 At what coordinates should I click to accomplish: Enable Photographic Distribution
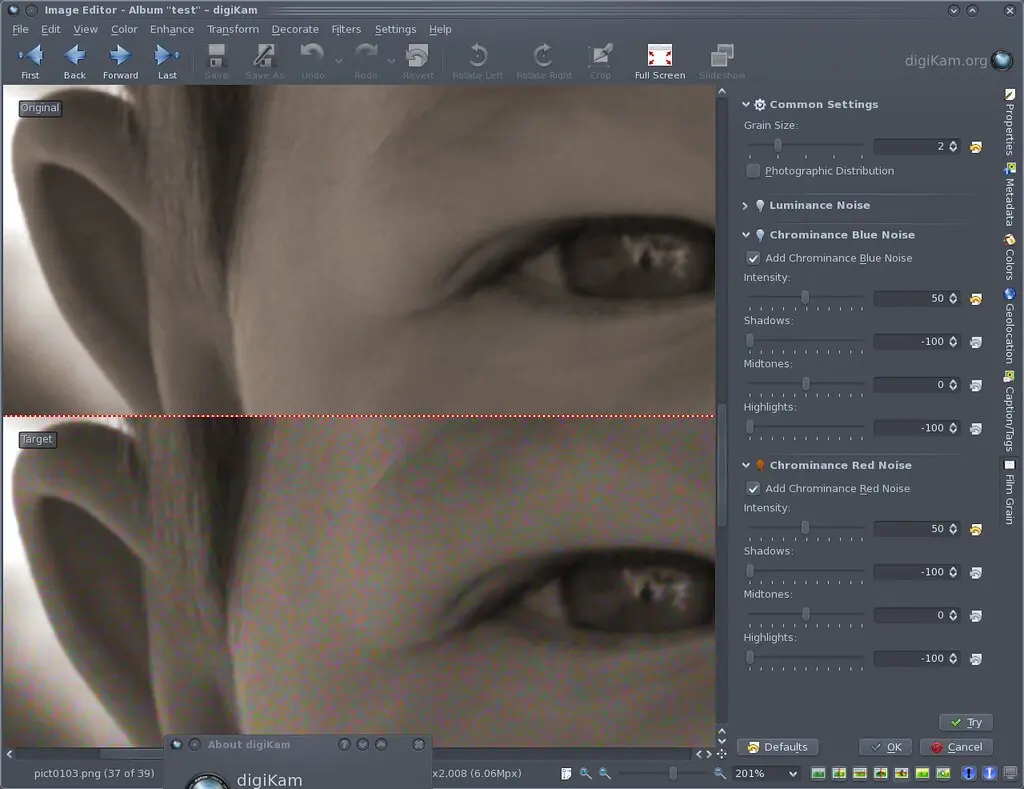pyautogui.click(x=751, y=170)
